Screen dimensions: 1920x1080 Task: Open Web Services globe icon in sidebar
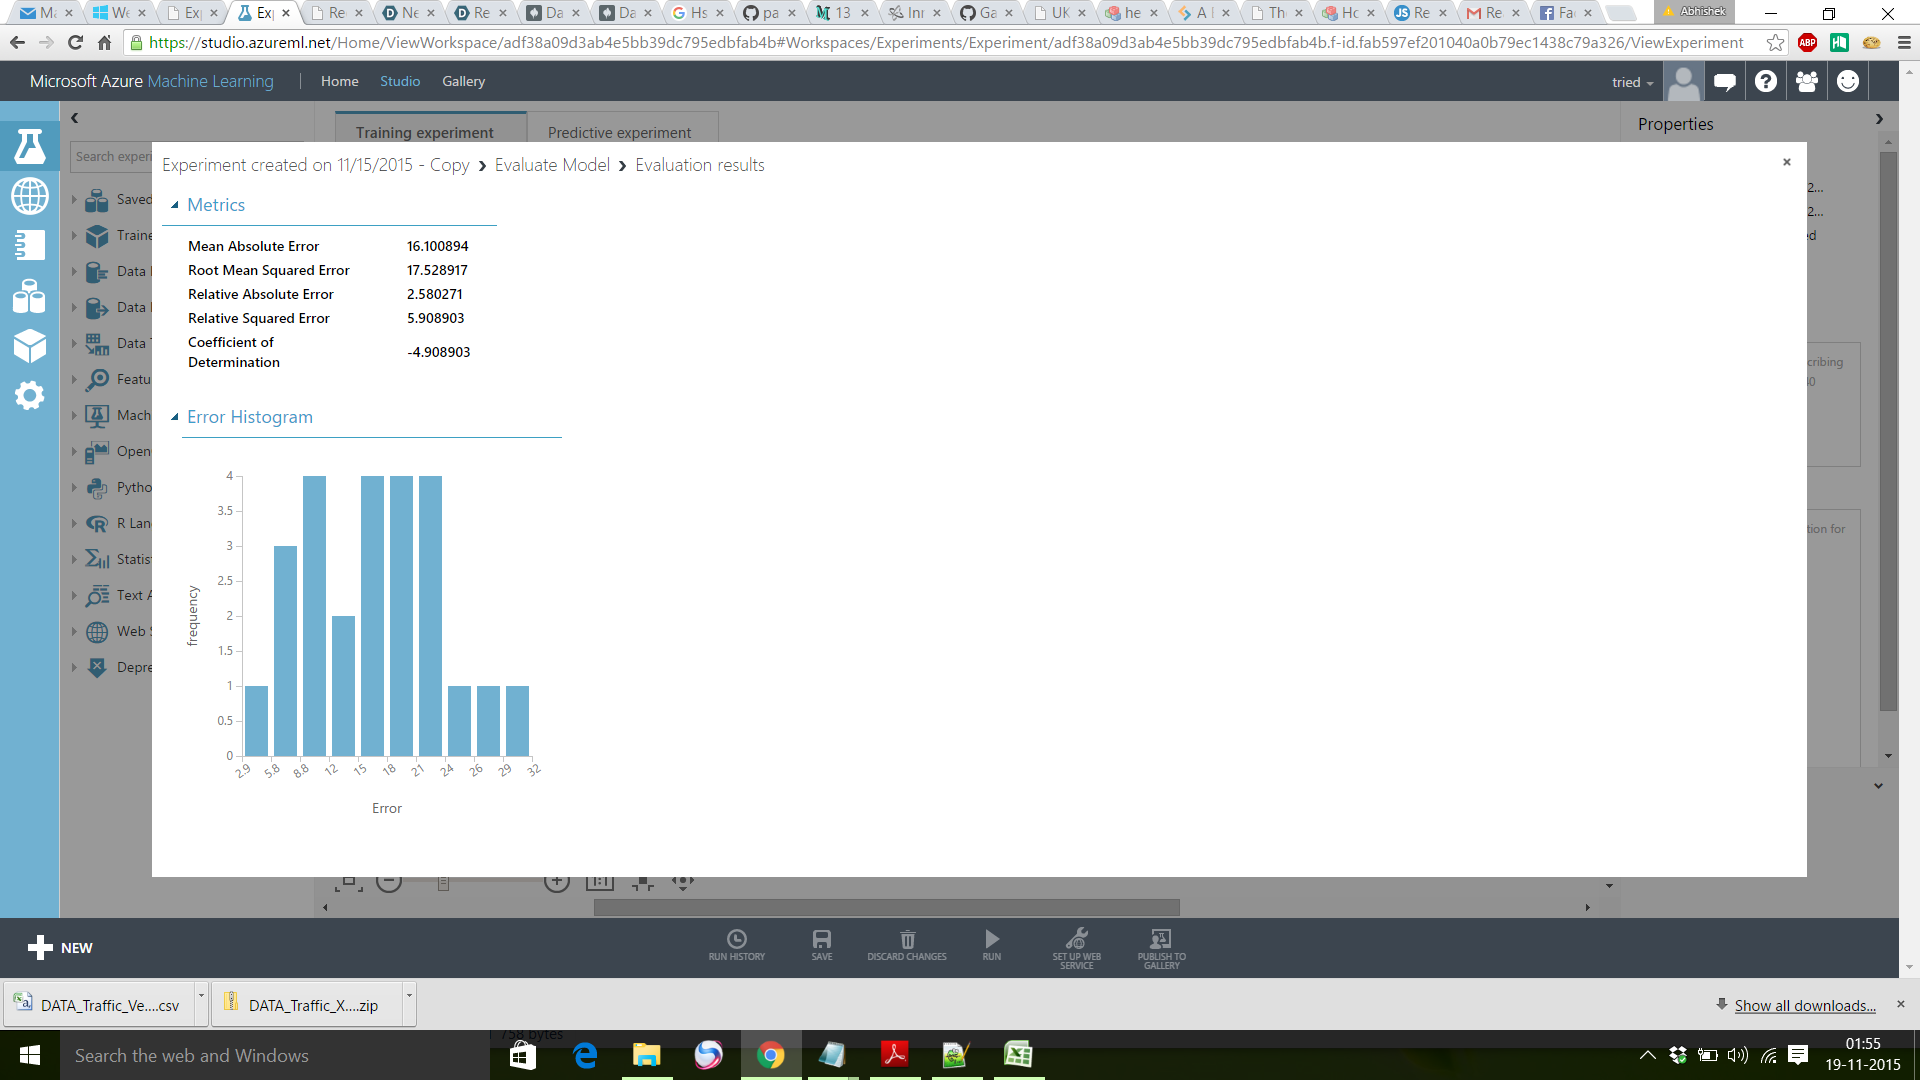(x=29, y=196)
